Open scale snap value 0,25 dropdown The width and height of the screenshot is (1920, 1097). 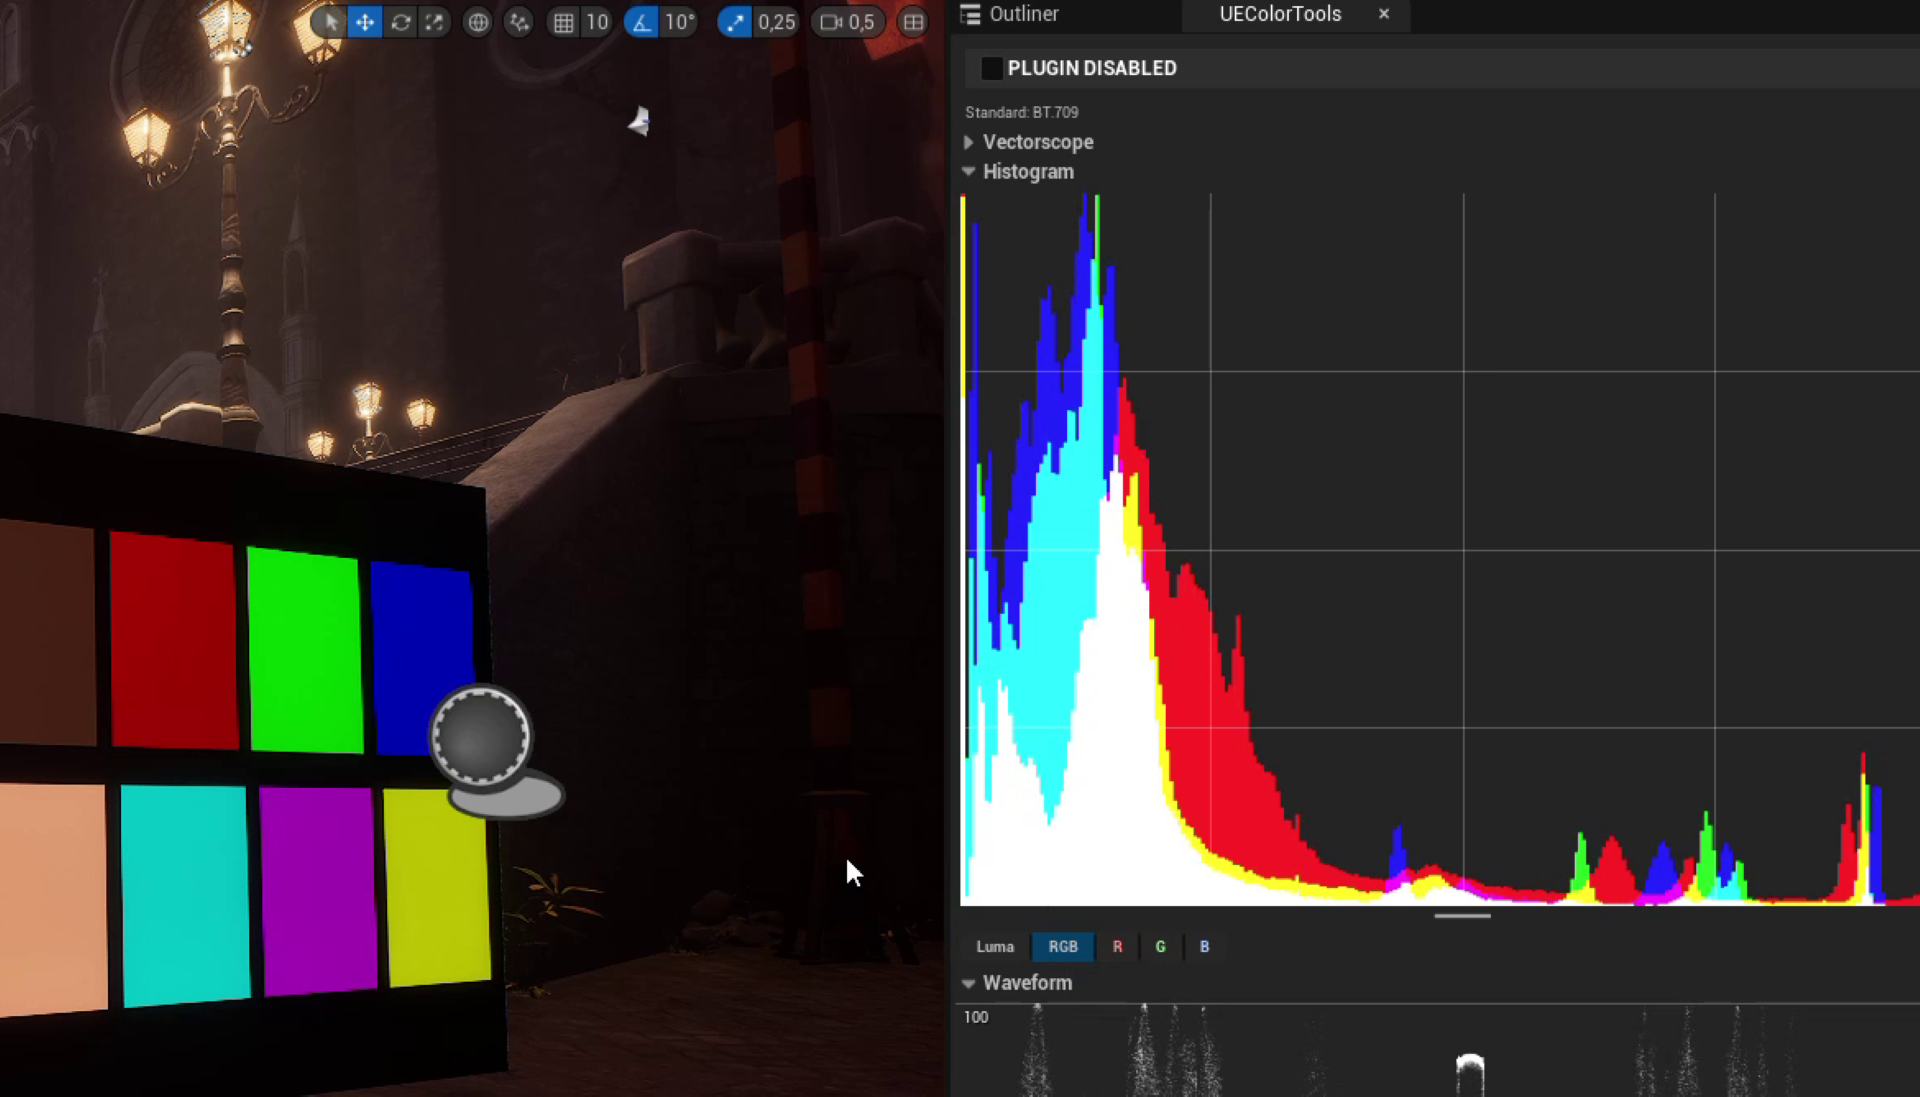pyautogui.click(x=777, y=22)
